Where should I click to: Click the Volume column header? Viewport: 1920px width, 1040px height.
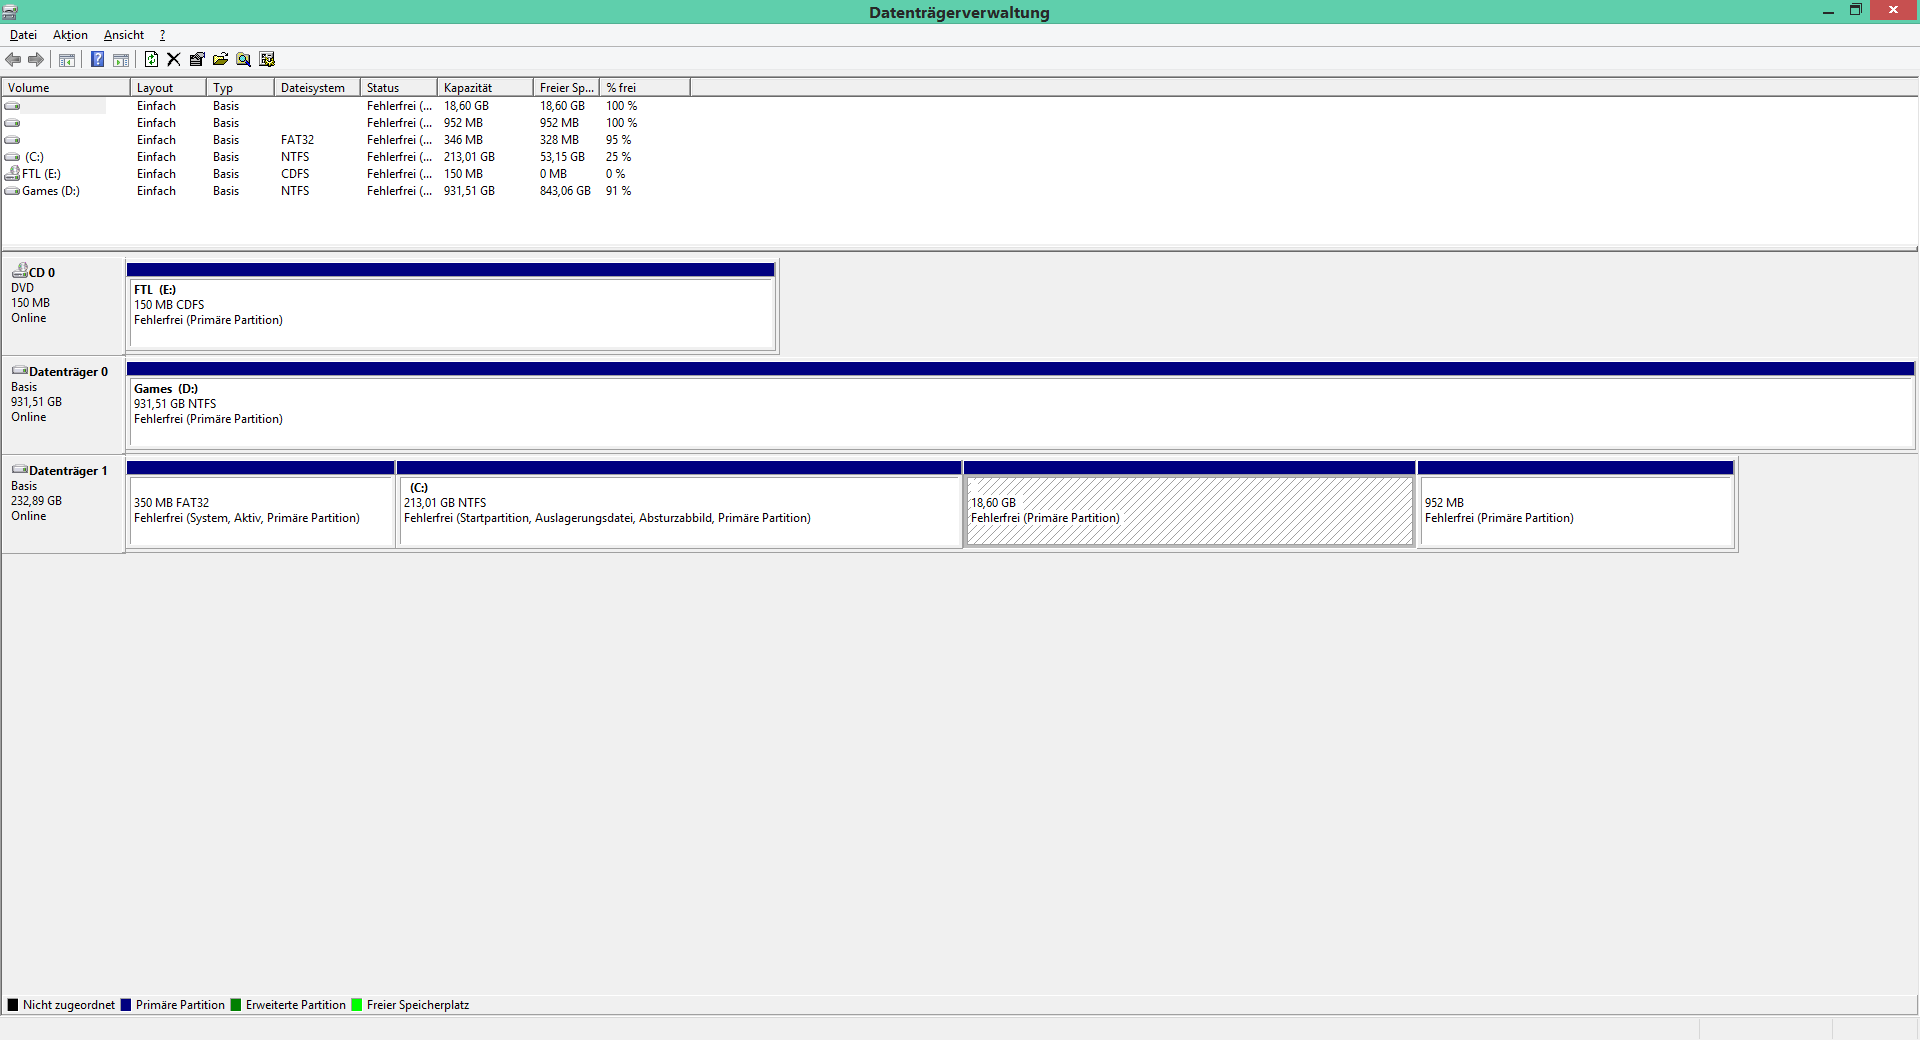[x=65, y=88]
